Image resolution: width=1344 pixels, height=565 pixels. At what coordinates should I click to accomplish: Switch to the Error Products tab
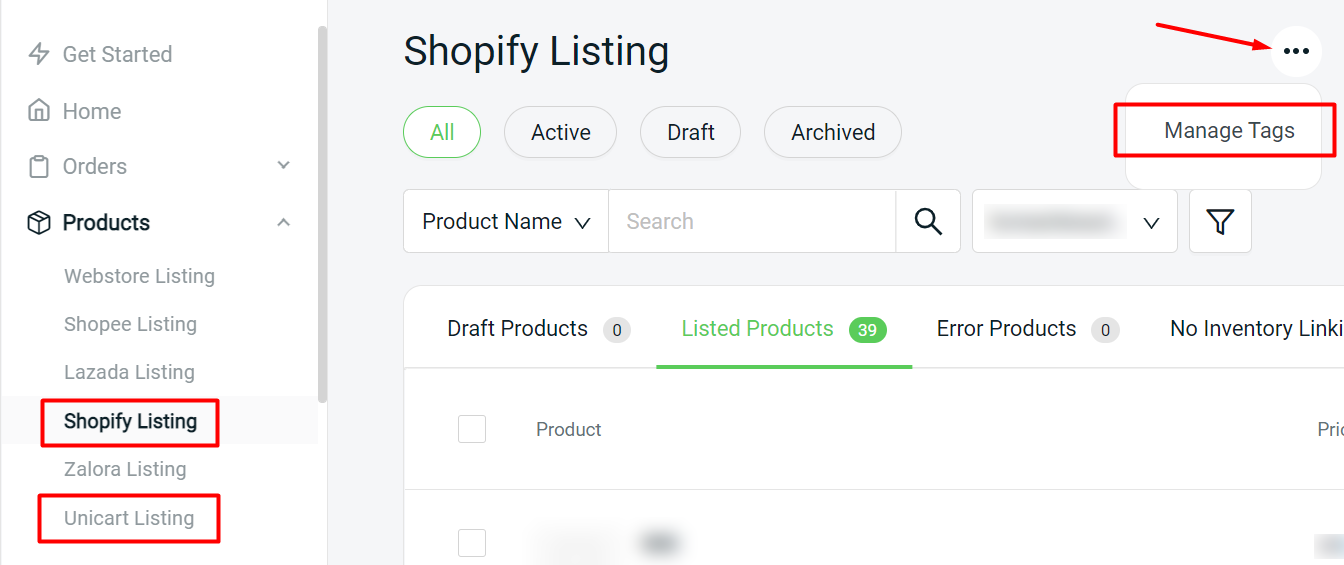(x=1026, y=329)
